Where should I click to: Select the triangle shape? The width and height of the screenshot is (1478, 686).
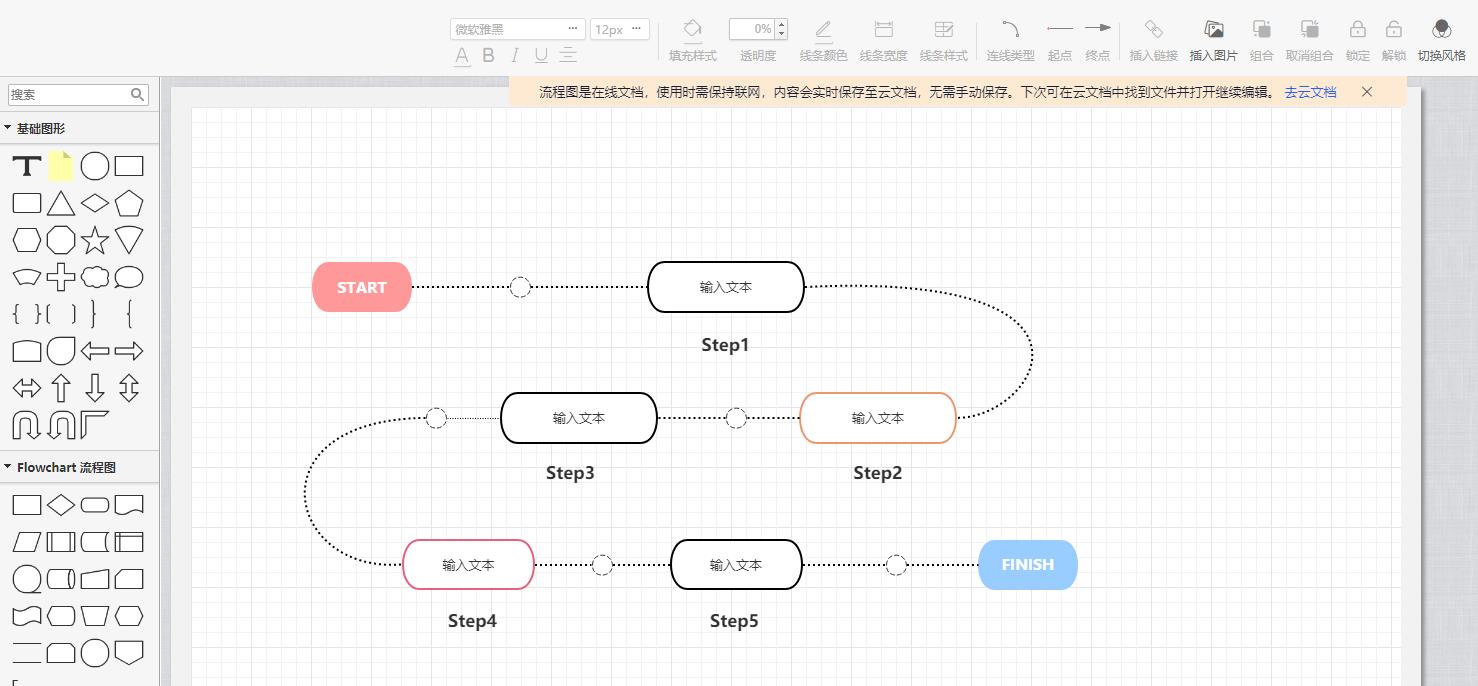point(61,203)
